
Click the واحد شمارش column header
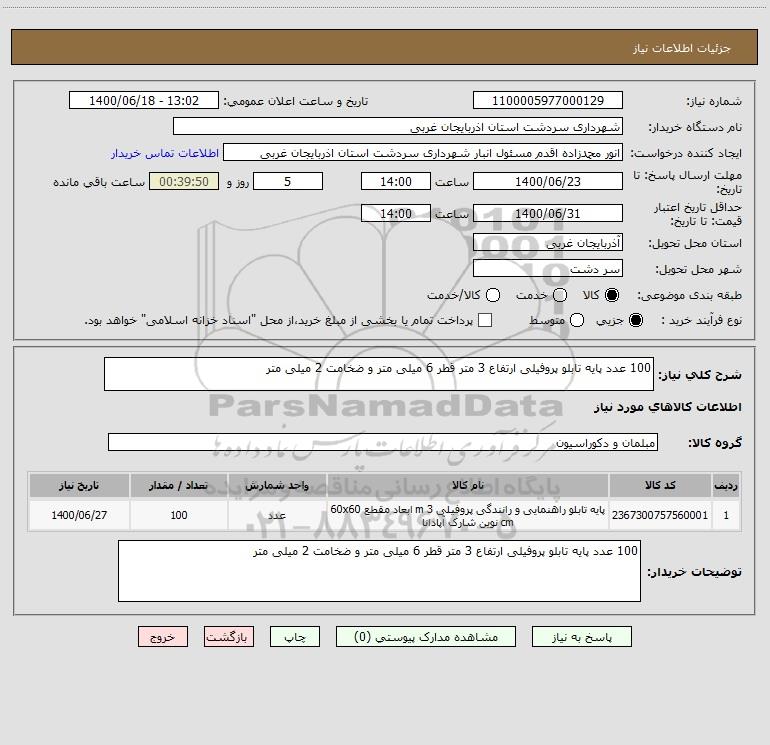click(x=277, y=485)
